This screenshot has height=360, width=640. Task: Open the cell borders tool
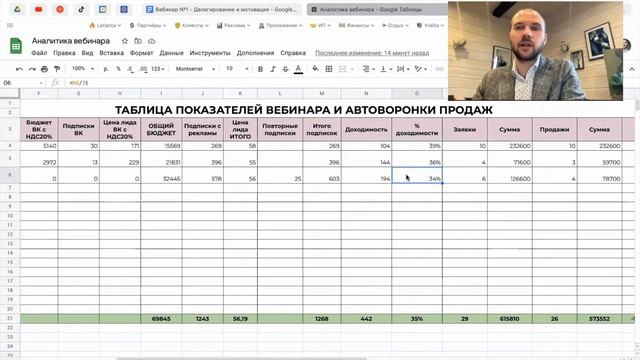click(x=329, y=69)
